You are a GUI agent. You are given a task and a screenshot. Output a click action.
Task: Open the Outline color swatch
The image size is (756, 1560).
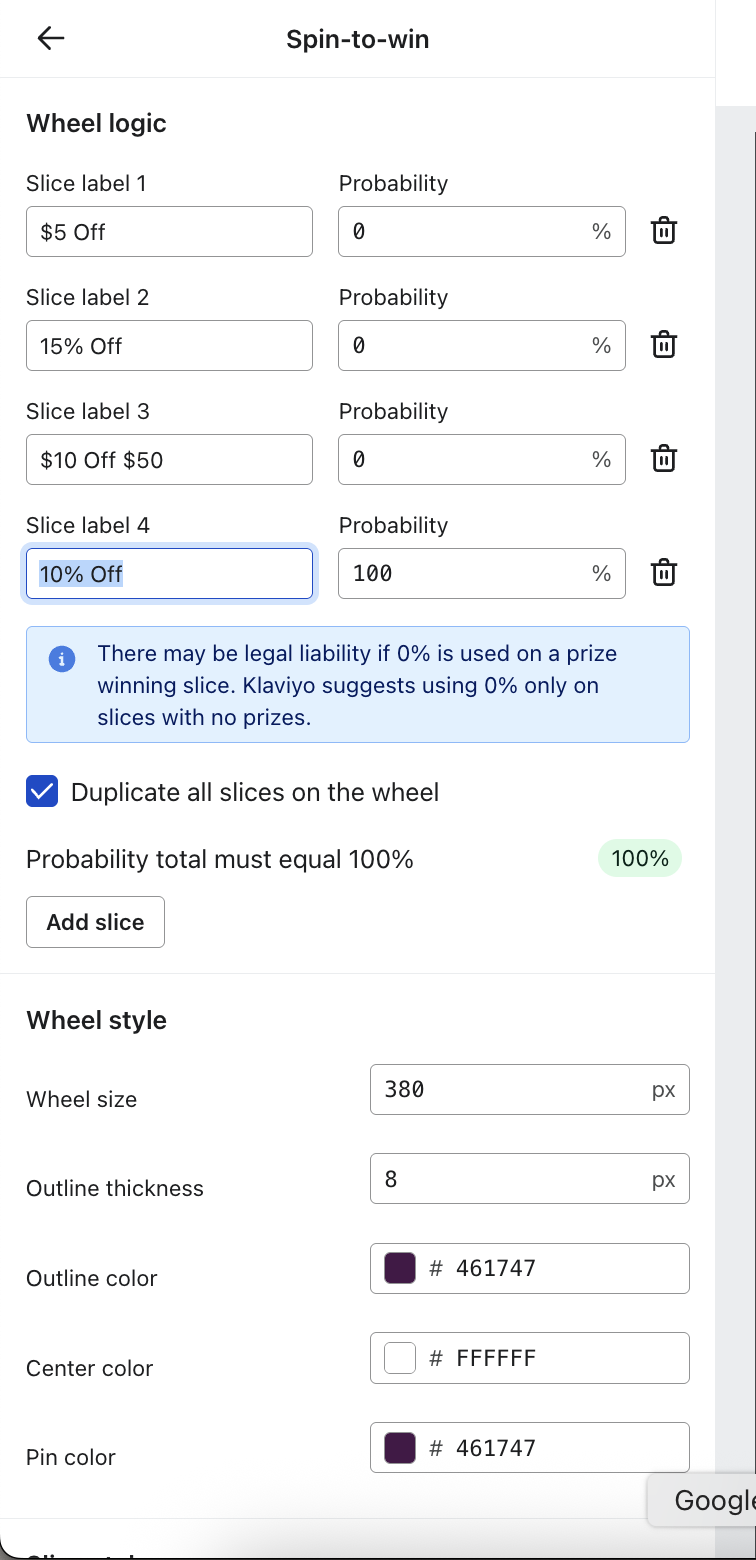click(399, 1267)
